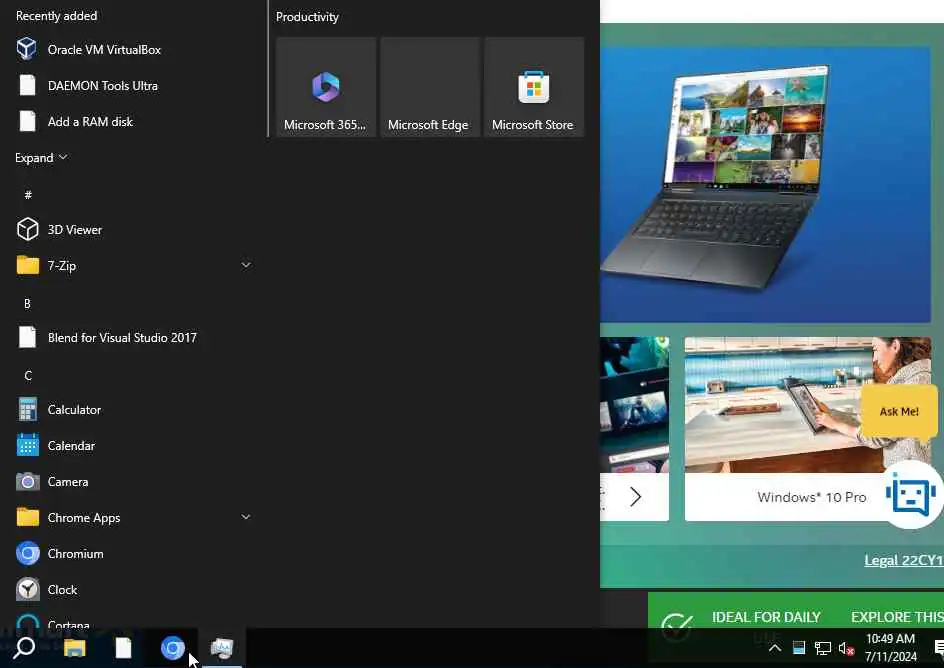Image resolution: width=944 pixels, height=668 pixels.
Task: Open the Chrome Apps folder
Action: click(134, 518)
